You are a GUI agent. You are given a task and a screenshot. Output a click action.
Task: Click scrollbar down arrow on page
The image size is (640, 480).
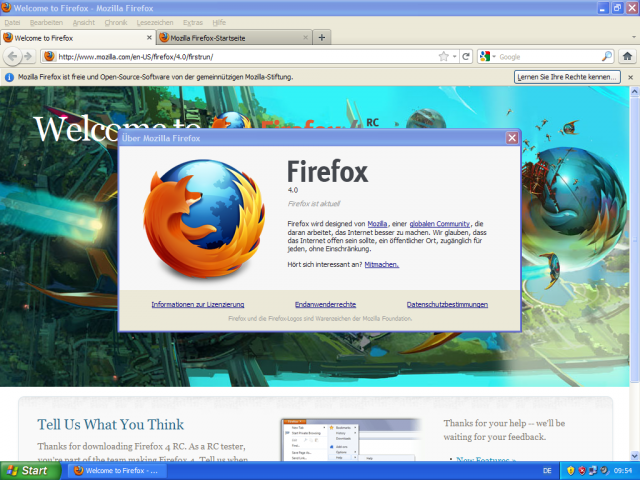point(635,456)
